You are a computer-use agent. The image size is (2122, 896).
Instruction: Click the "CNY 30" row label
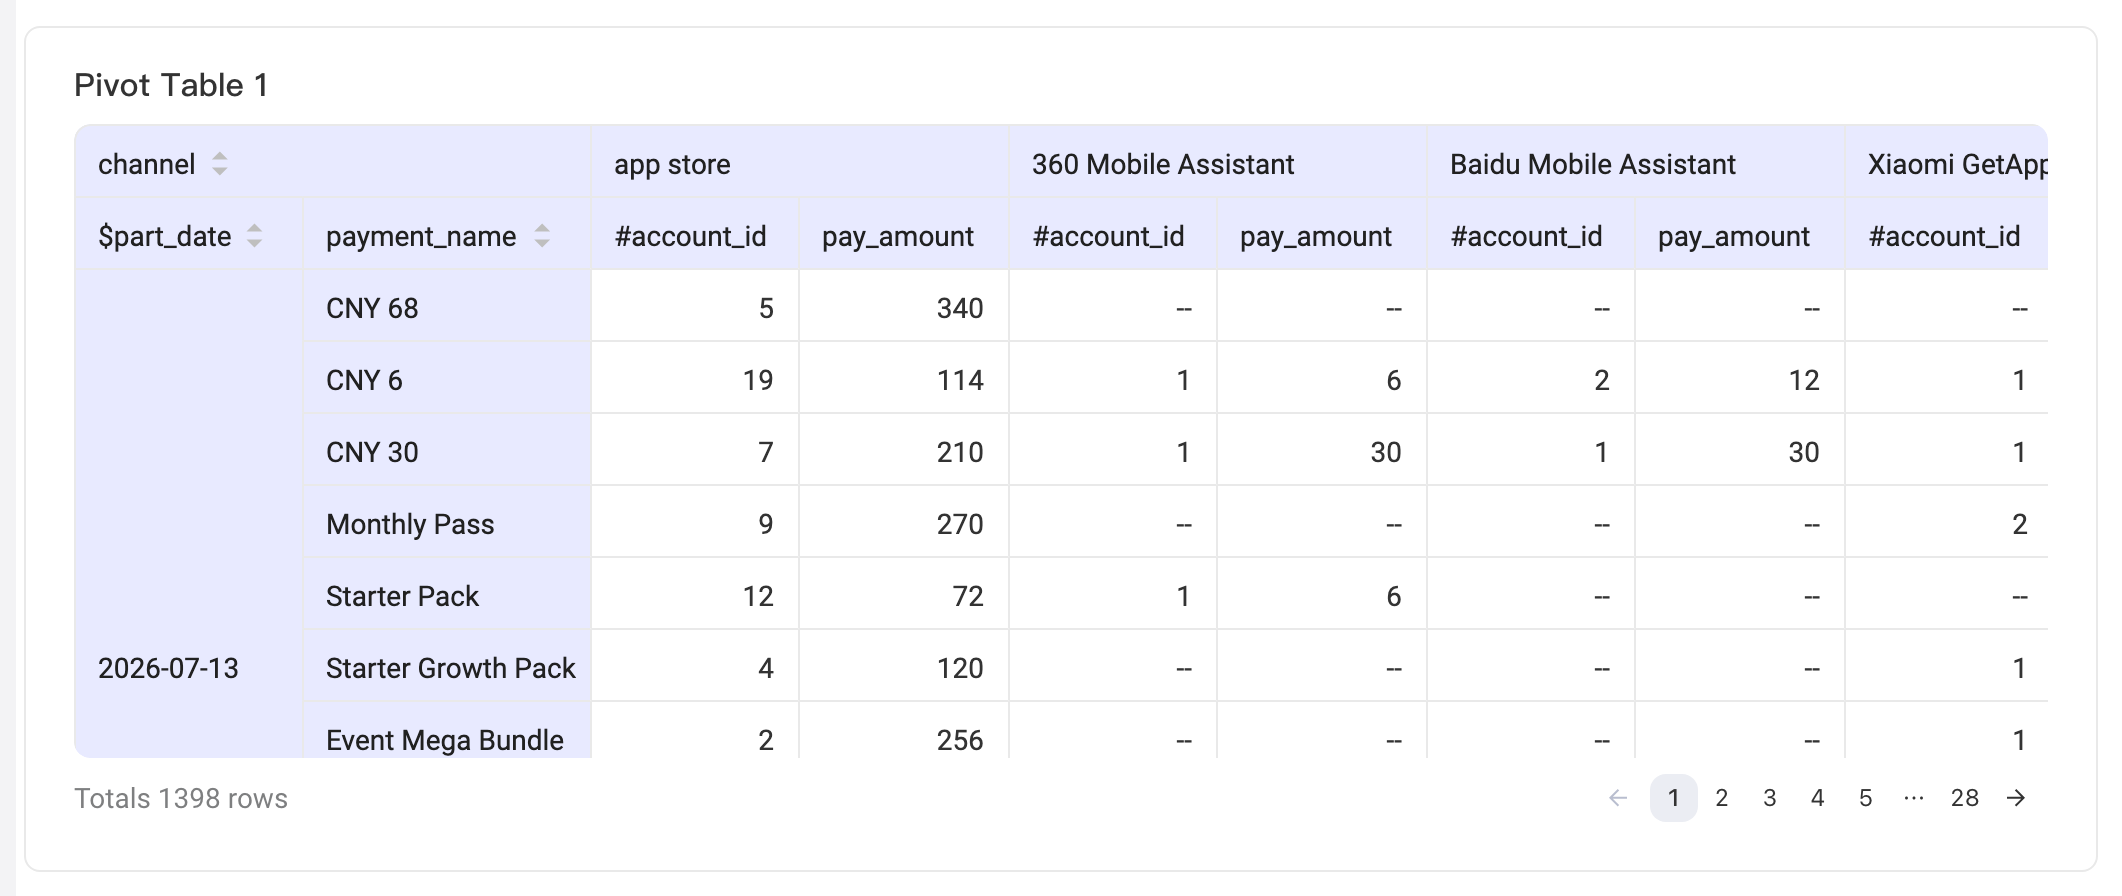[x=372, y=452]
